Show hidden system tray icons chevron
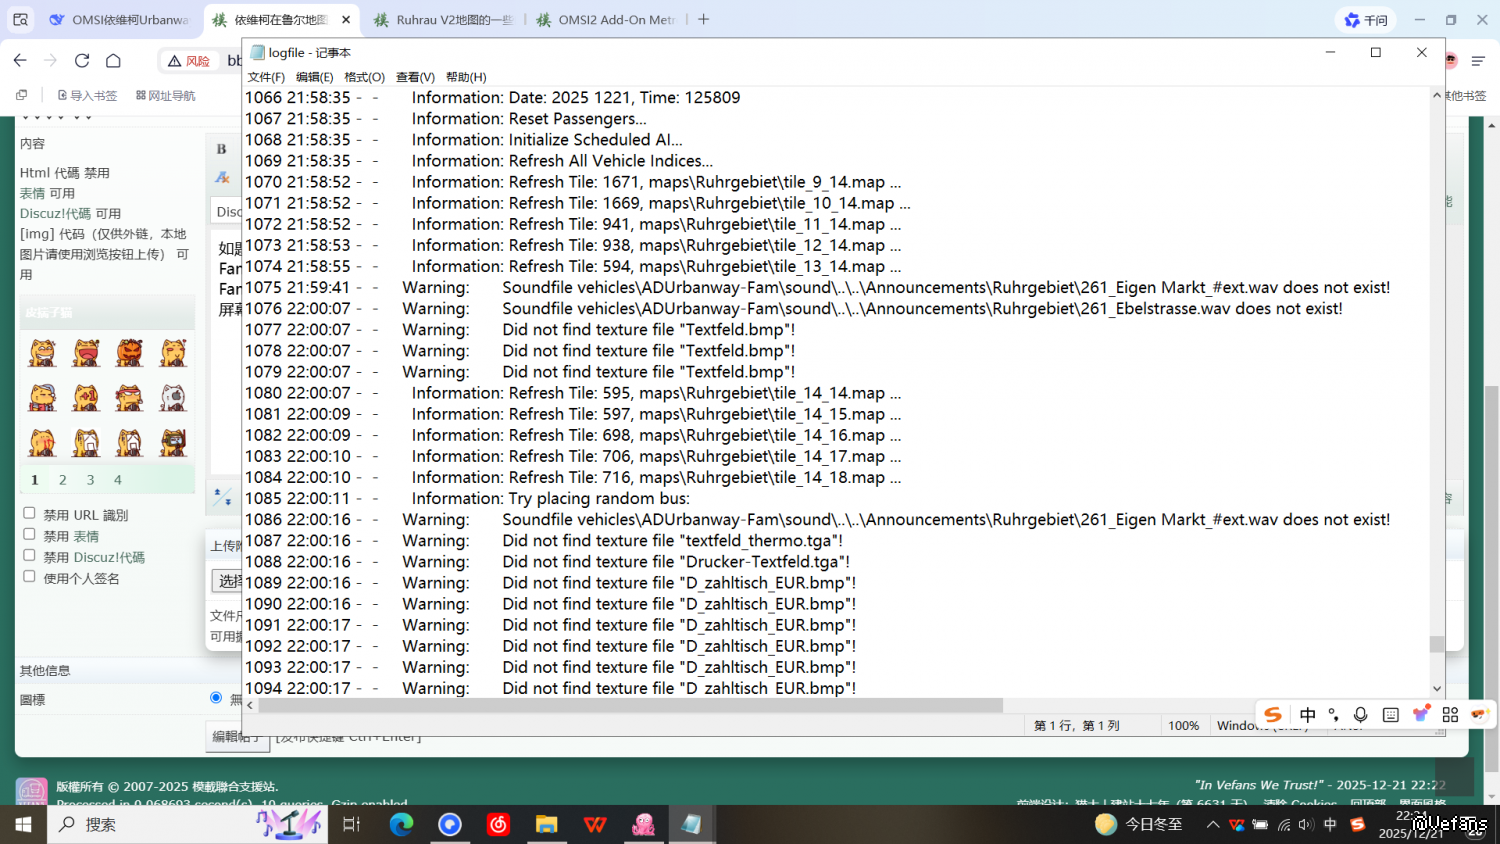 point(1213,825)
